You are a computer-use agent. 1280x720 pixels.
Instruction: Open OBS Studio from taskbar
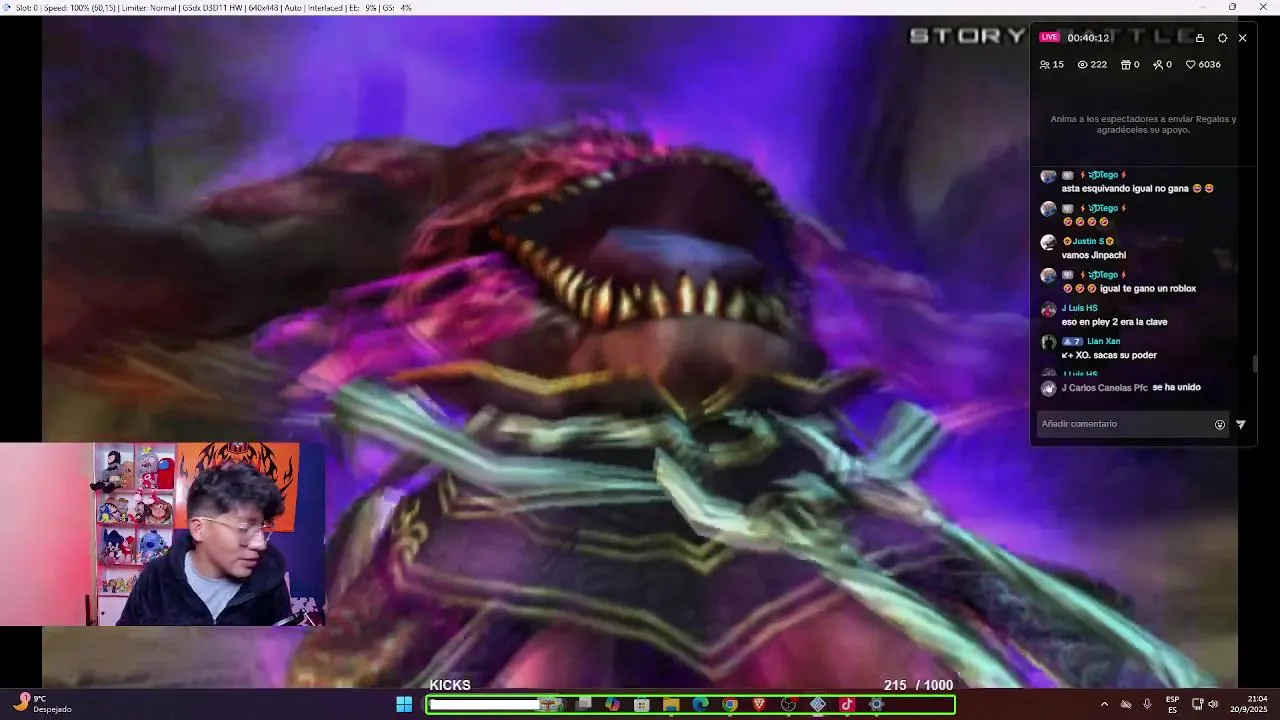coord(788,704)
